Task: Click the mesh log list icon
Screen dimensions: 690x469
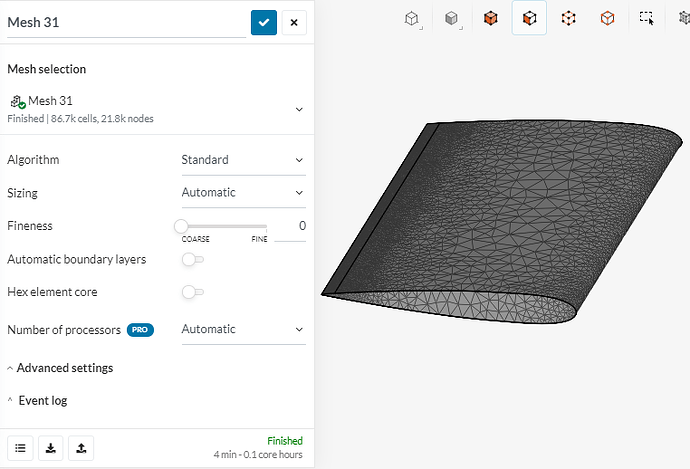Action: (x=20, y=448)
